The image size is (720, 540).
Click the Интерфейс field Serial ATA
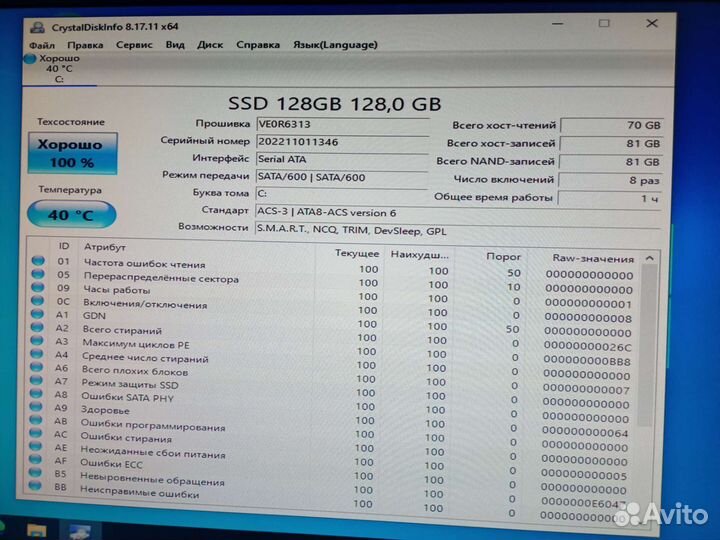342,159
